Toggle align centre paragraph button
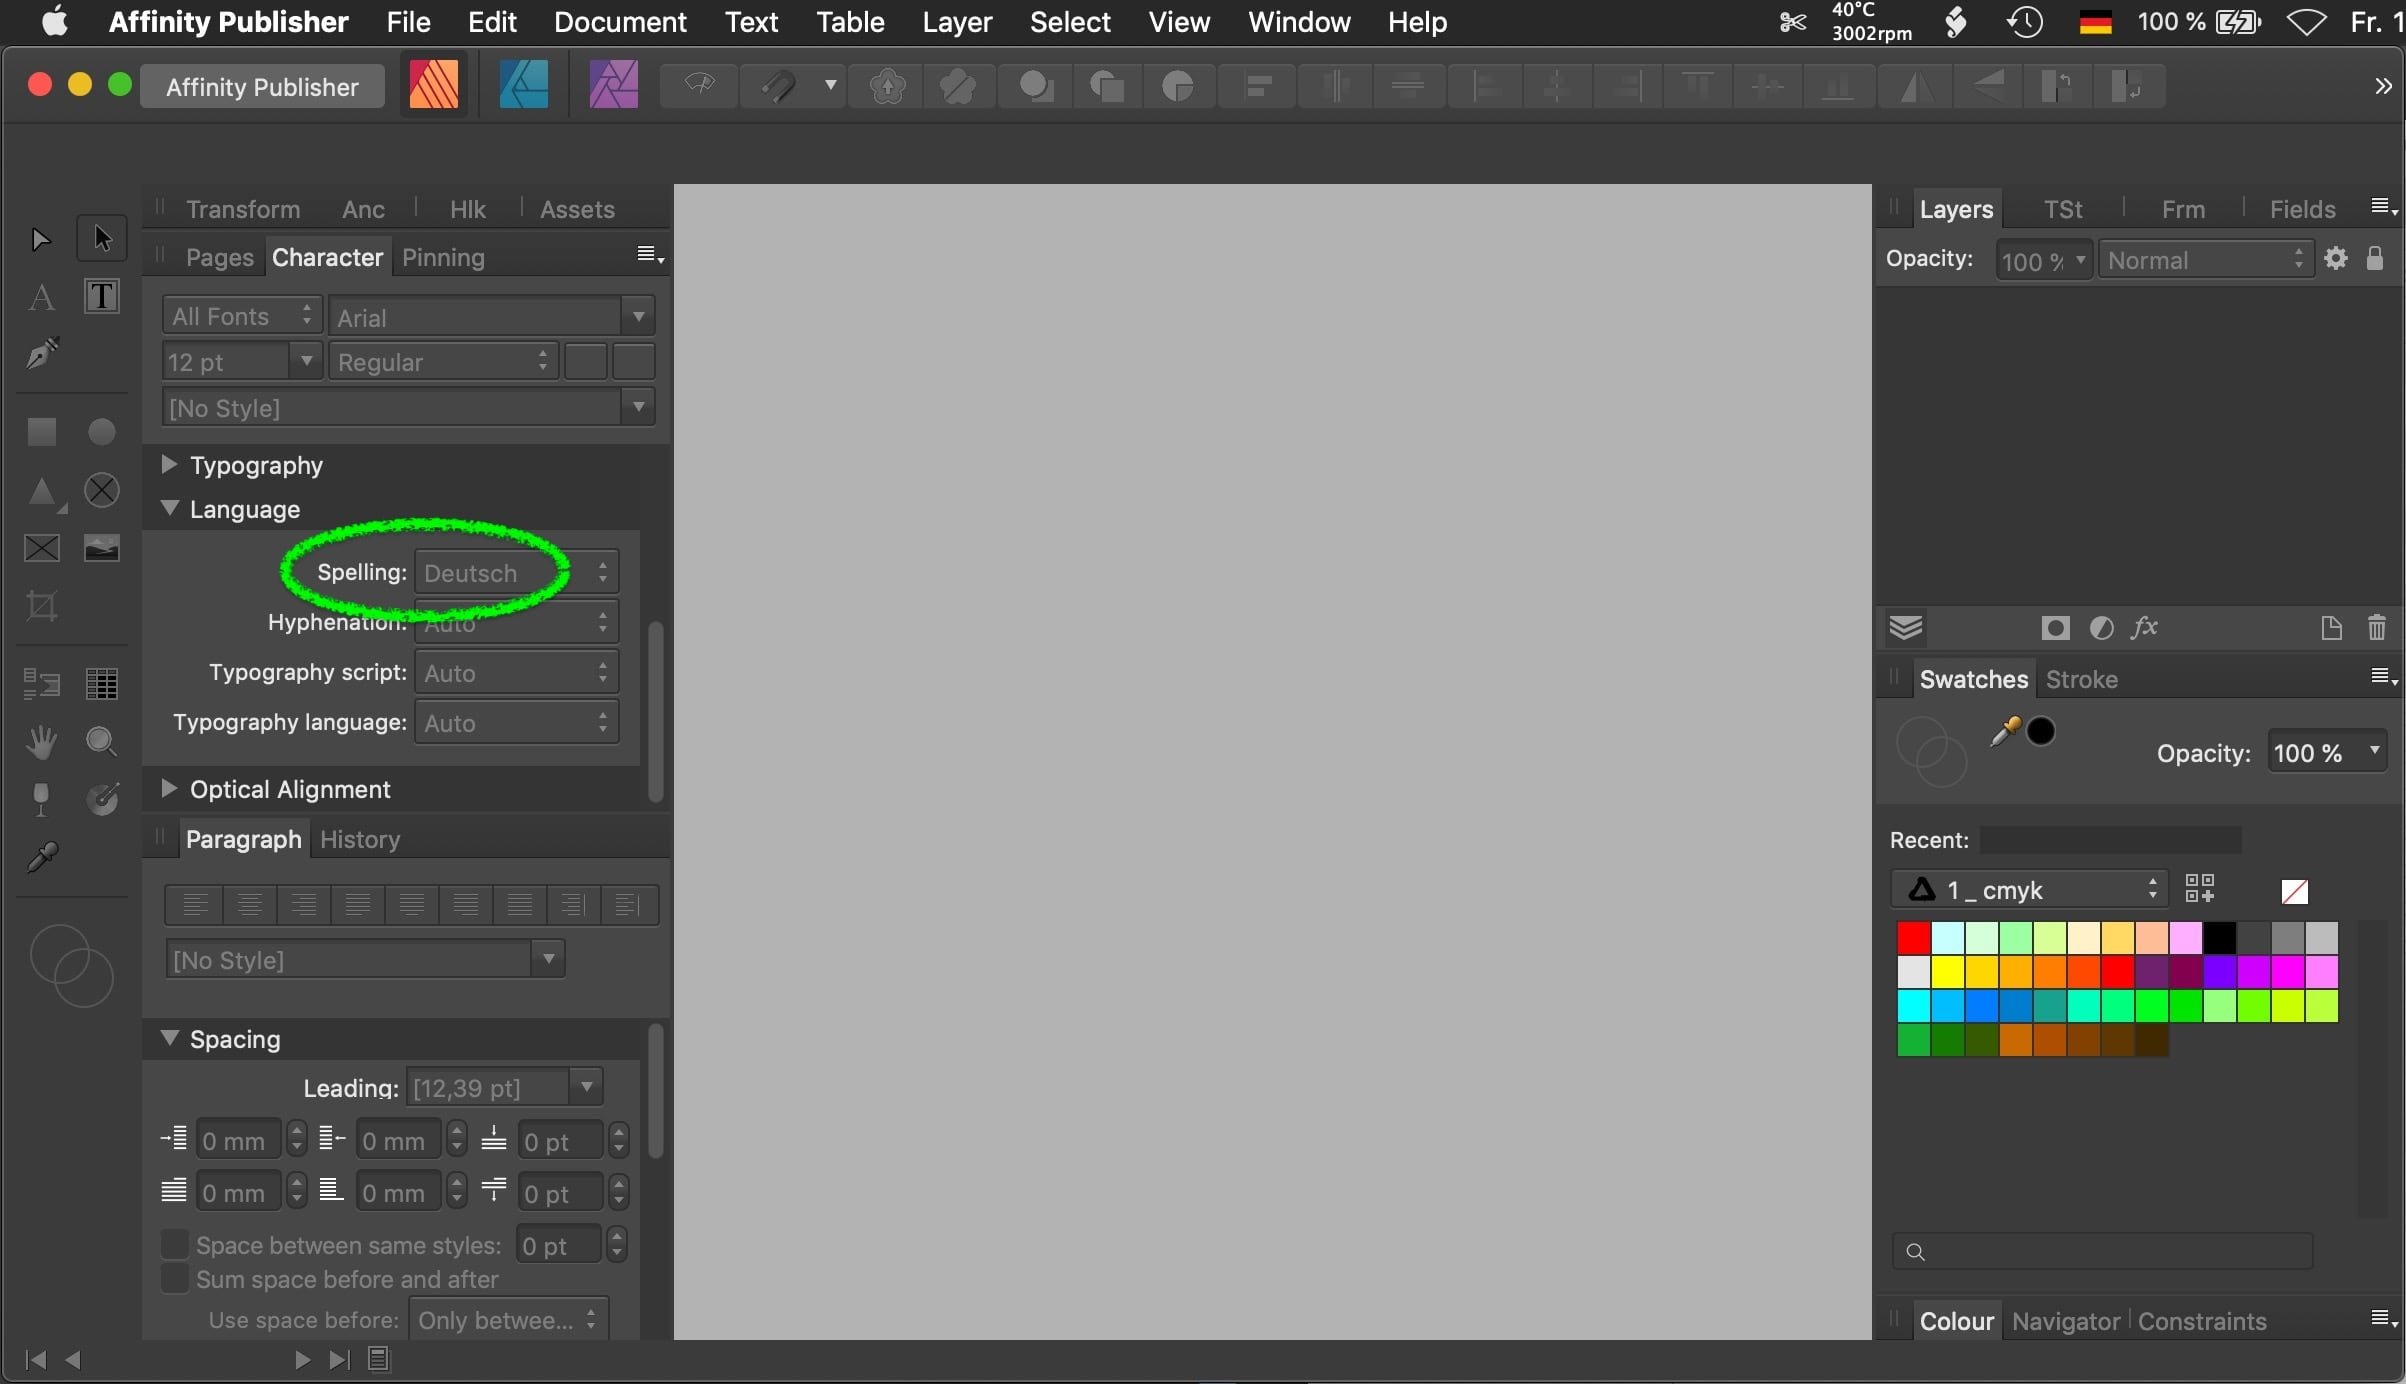The height and width of the screenshot is (1384, 2406). [249, 905]
